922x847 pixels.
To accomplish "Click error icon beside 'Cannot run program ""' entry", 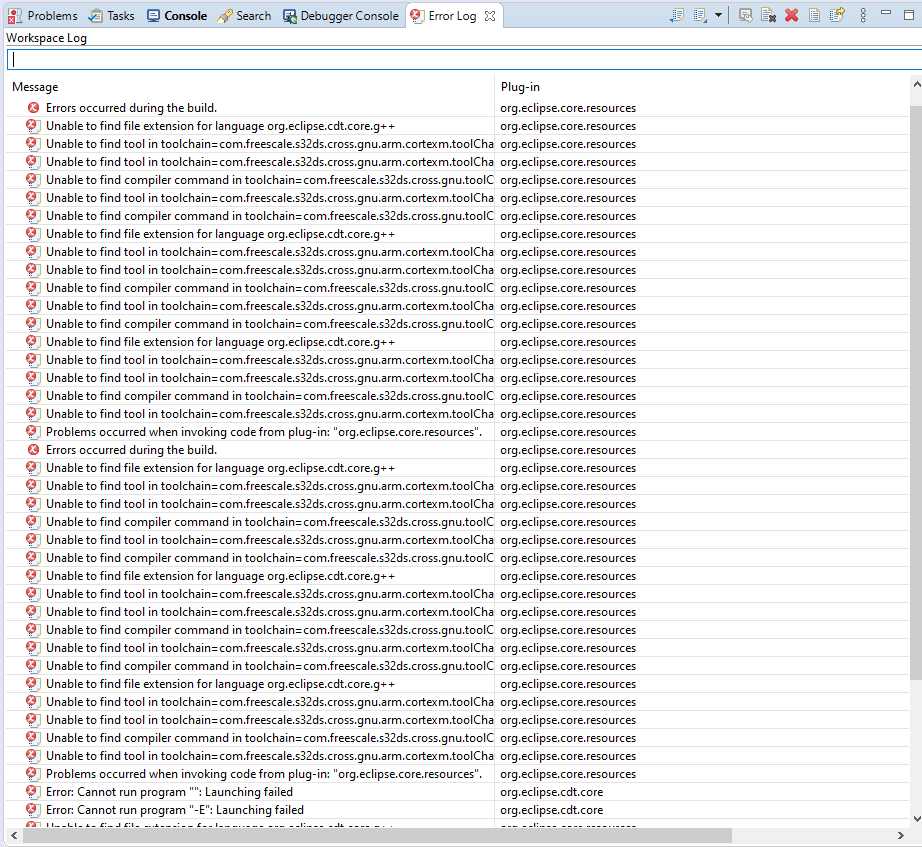I will (x=33, y=791).
